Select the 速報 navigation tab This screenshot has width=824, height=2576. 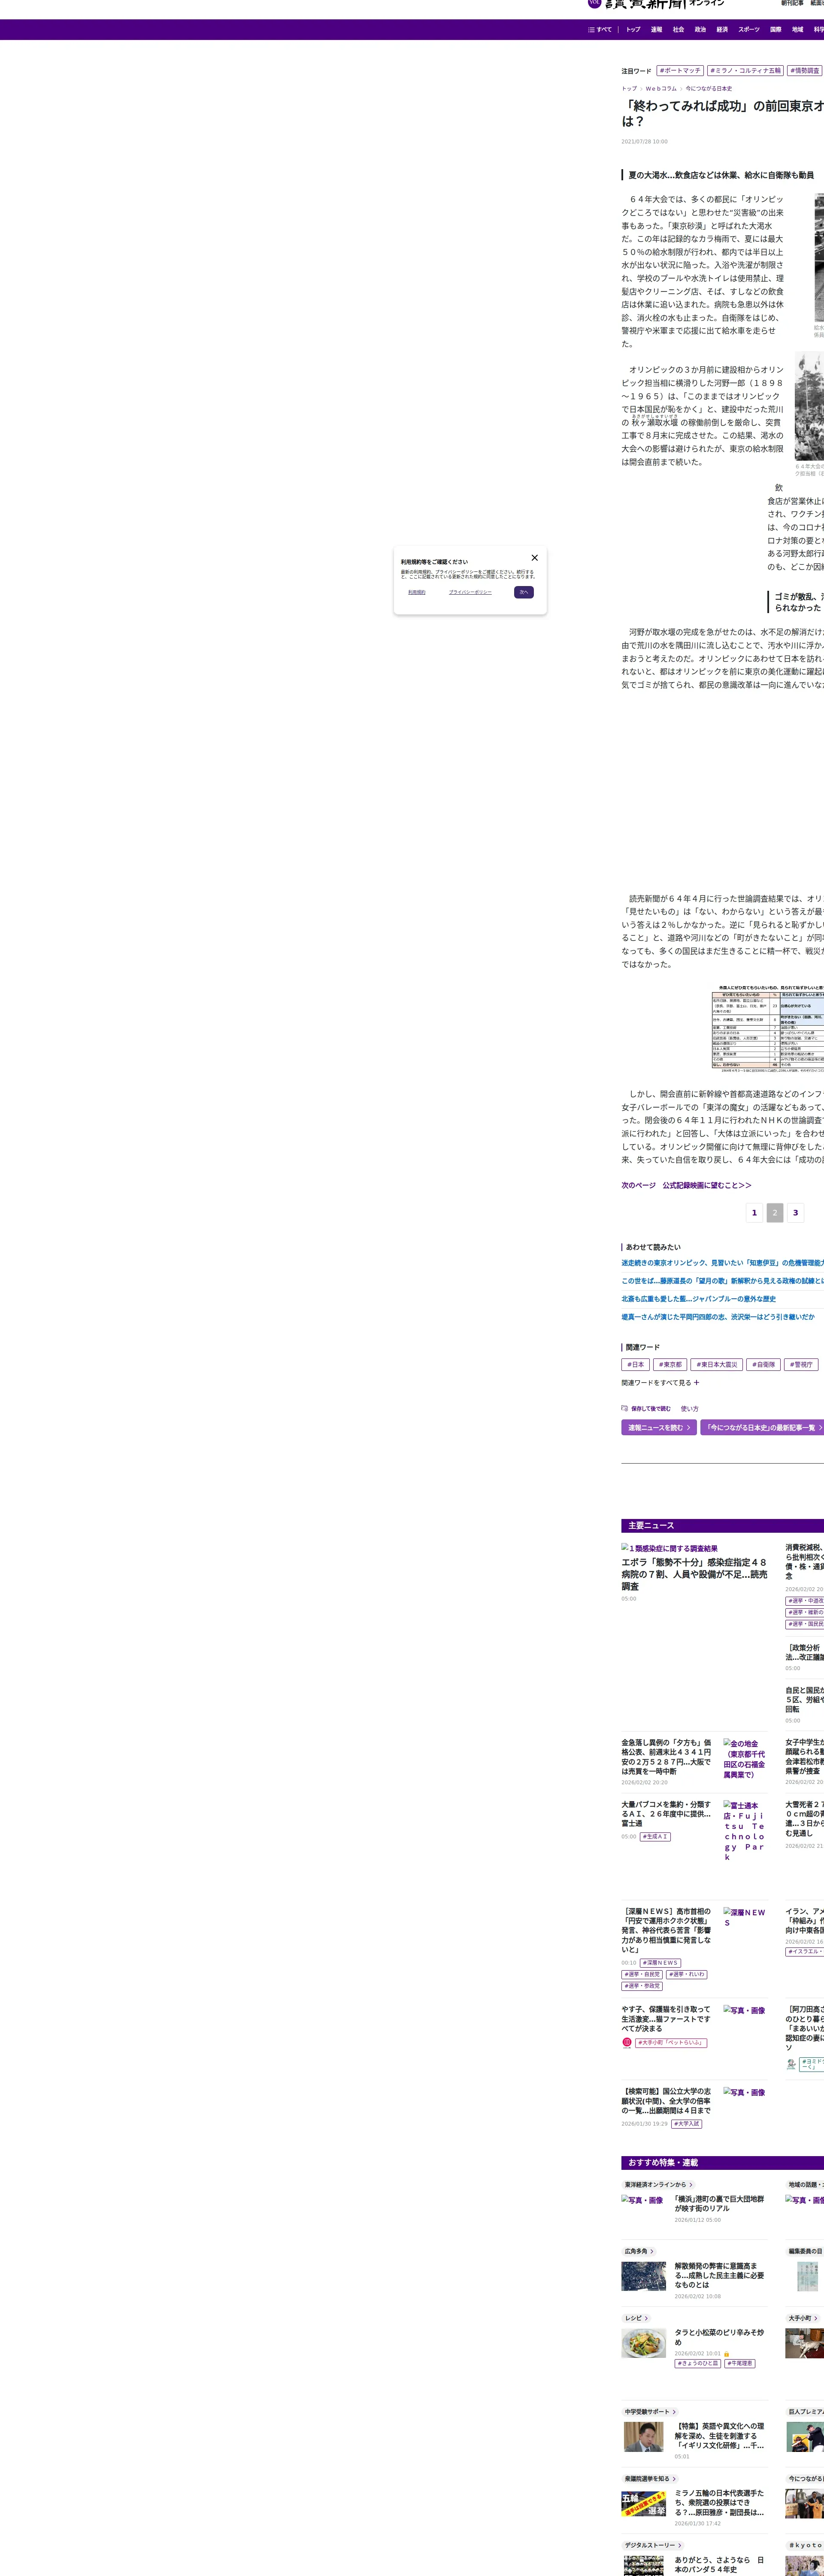(656, 30)
